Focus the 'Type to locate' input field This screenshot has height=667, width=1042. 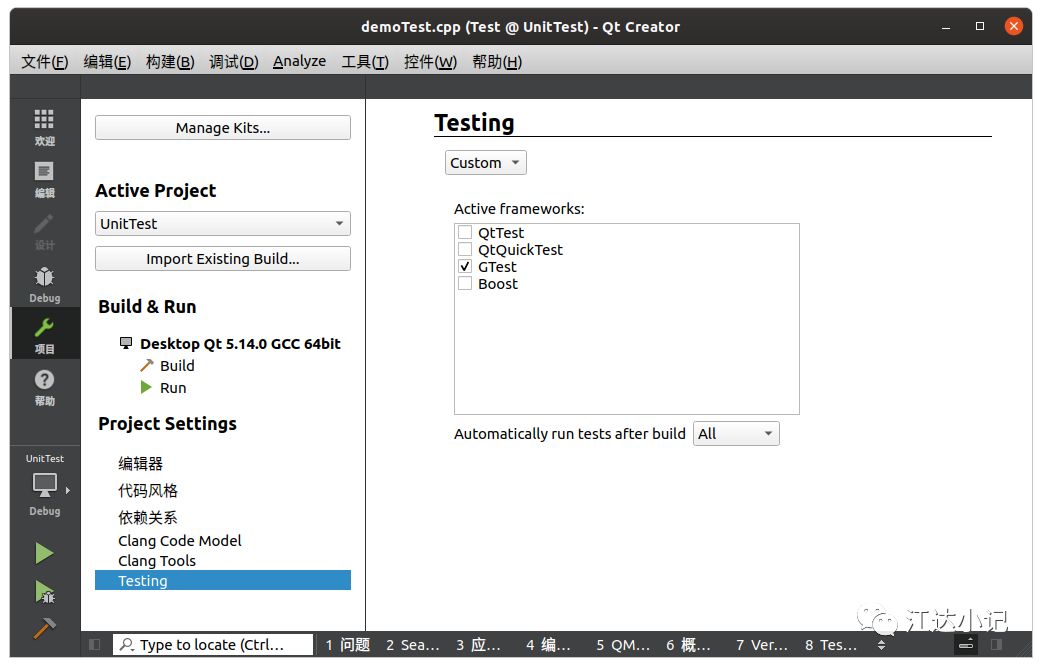213,644
